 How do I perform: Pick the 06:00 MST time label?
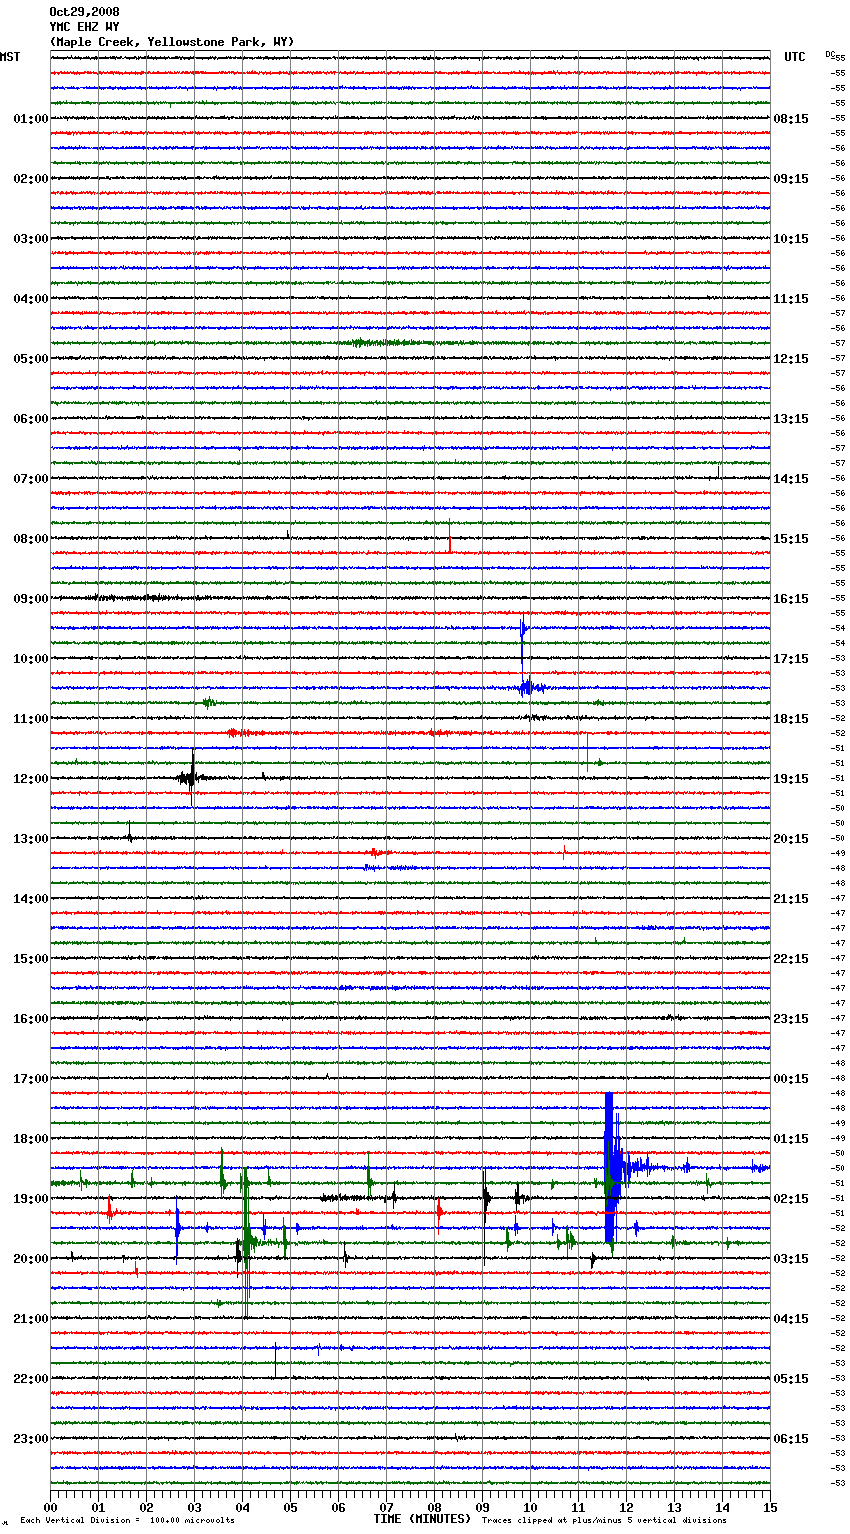30,419
